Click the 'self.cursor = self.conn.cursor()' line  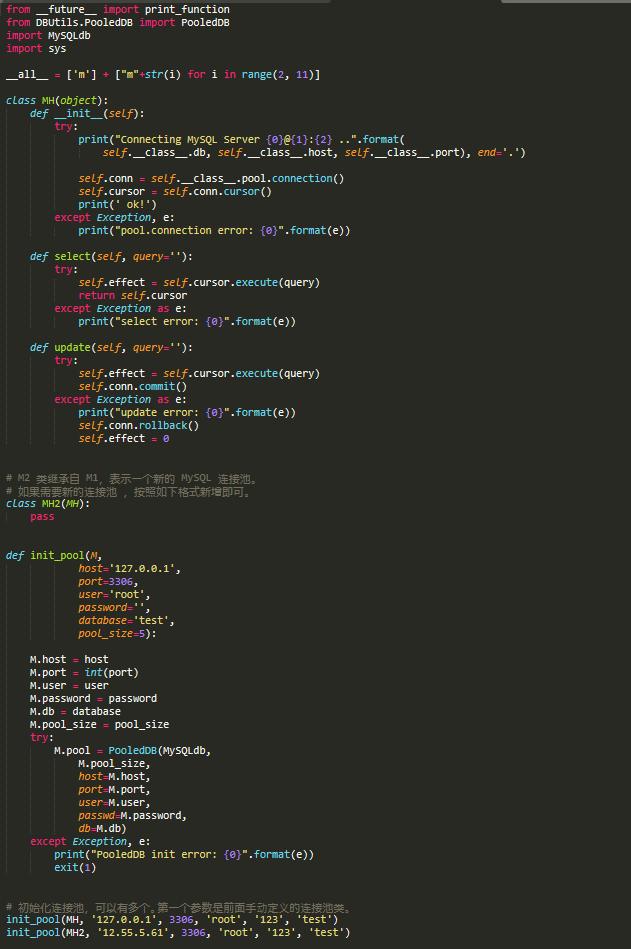(x=175, y=192)
